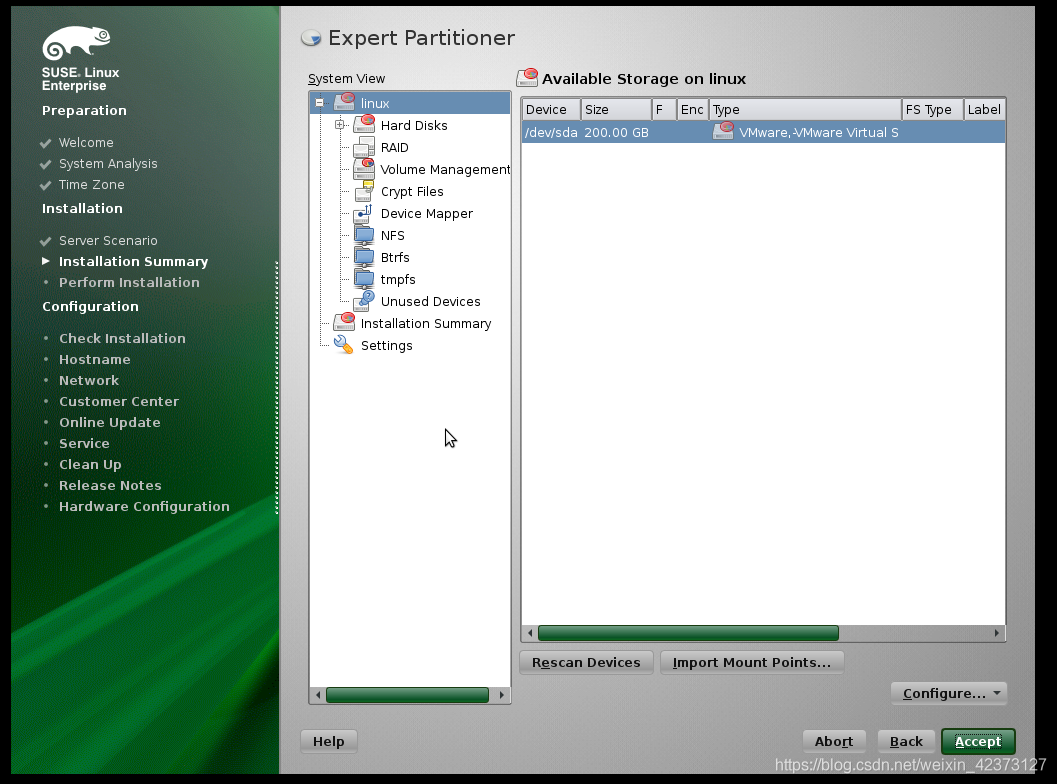Click the storage table horizontal scrollbar thumb
This screenshot has height=784, width=1057.
point(688,633)
